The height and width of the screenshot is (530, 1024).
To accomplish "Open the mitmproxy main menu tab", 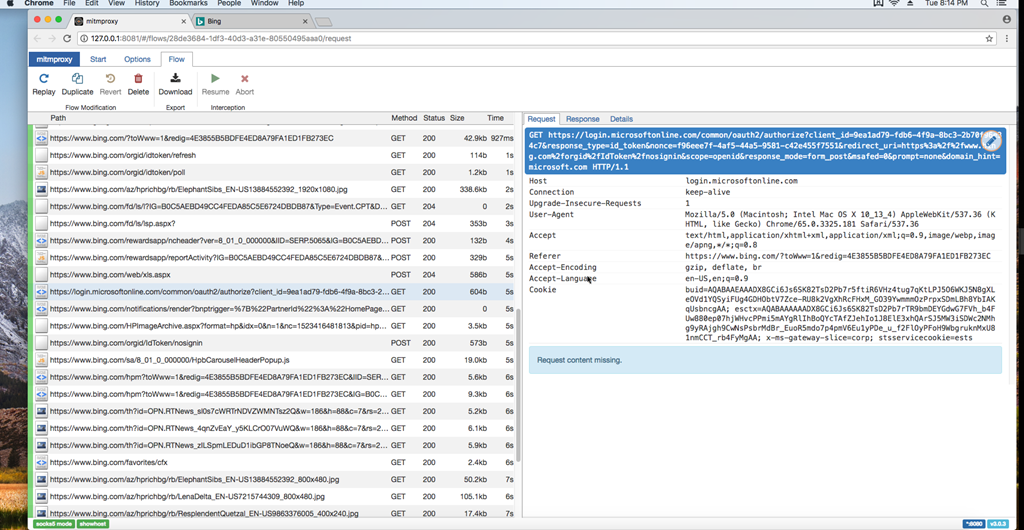I will [x=54, y=59].
